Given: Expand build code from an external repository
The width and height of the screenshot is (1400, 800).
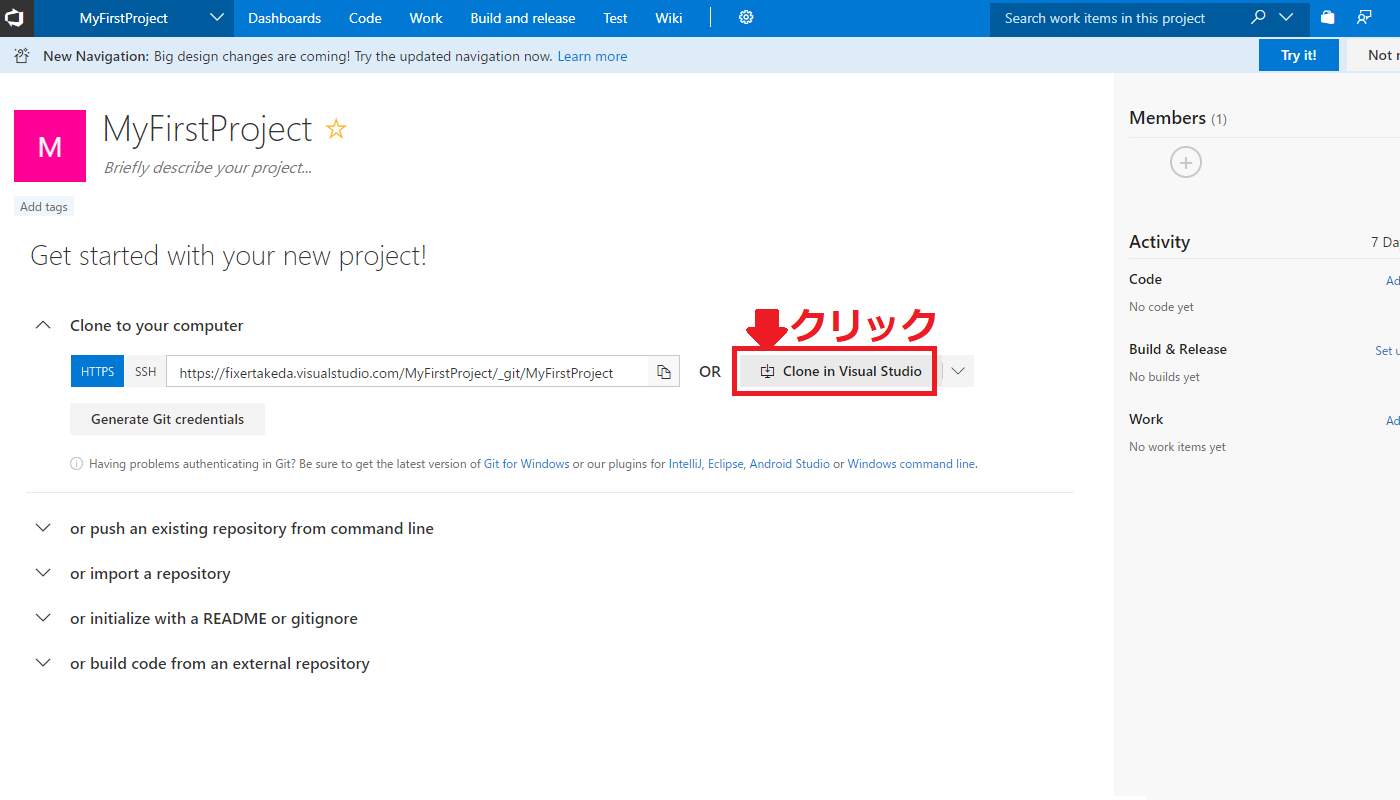Looking at the screenshot, I should [43, 663].
